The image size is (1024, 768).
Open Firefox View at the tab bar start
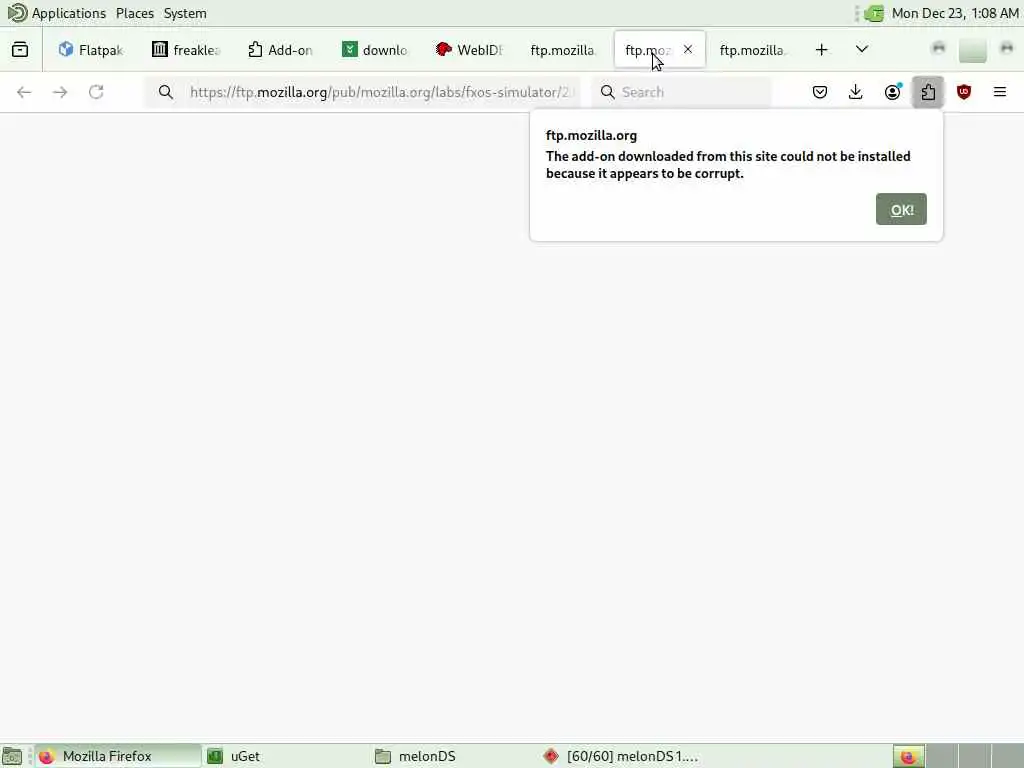pyautogui.click(x=20, y=50)
